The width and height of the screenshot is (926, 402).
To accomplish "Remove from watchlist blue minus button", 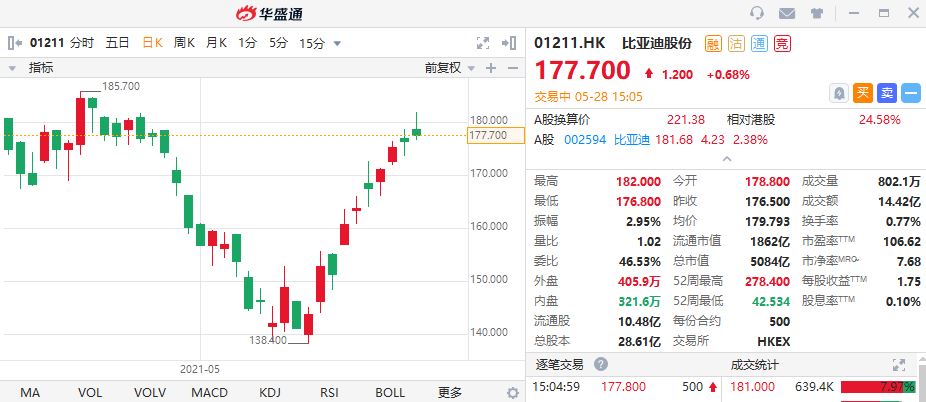I will coord(911,93).
